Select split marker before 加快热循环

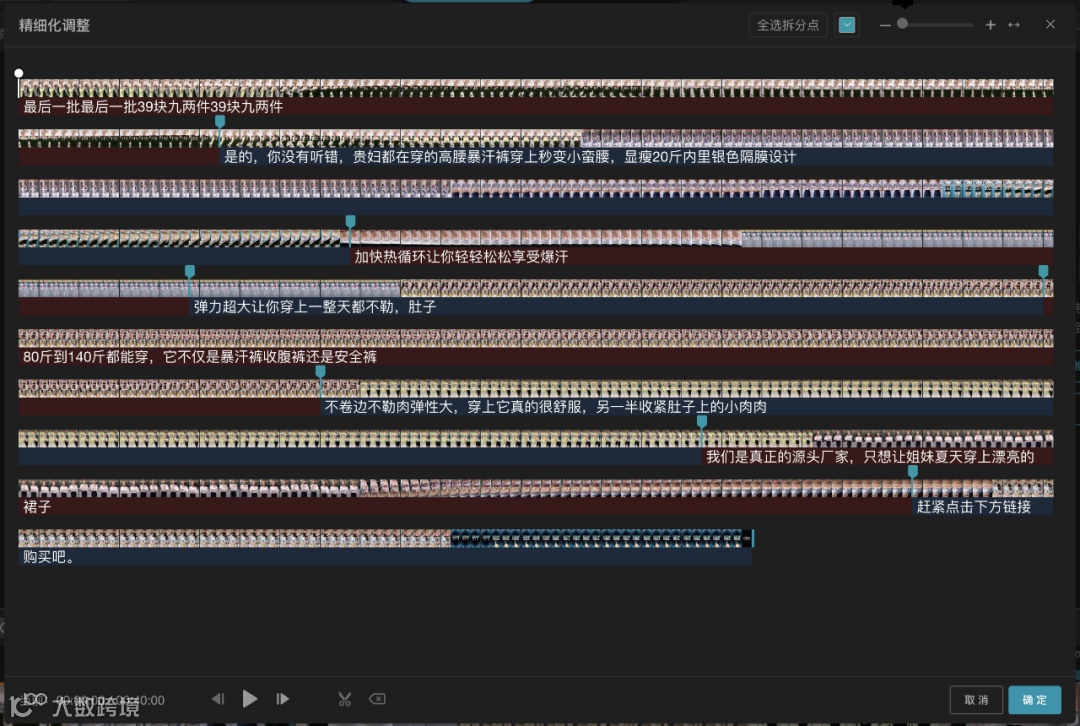tap(351, 221)
